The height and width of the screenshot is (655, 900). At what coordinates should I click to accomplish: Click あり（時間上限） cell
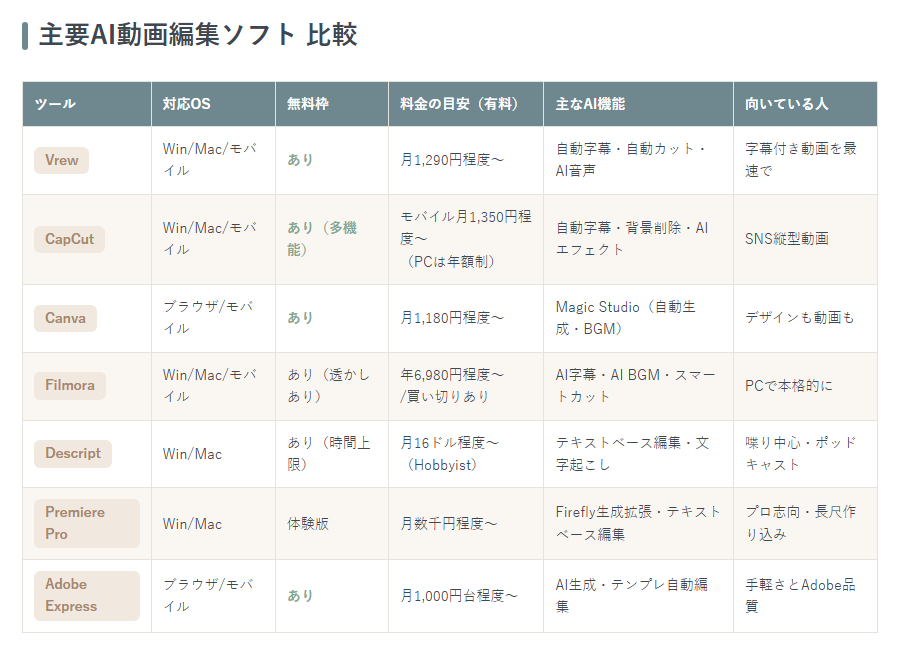tap(332, 454)
